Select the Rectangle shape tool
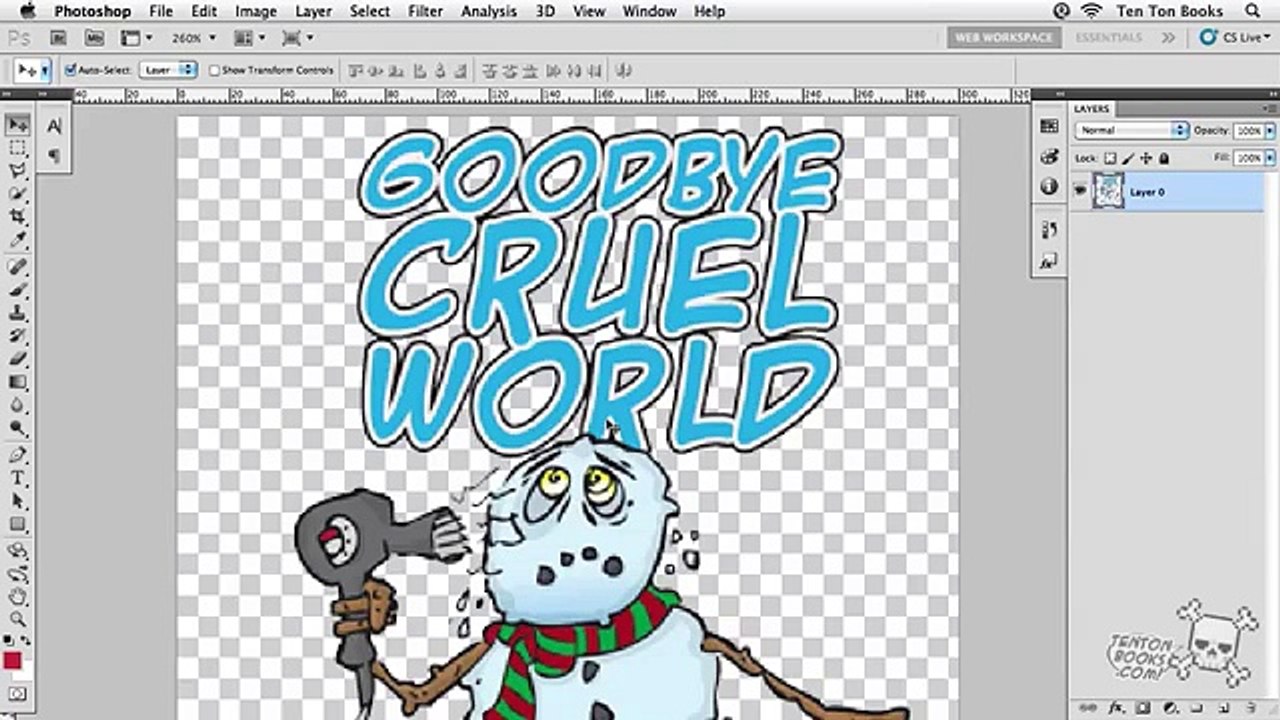This screenshot has height=720, width=1280. point(18,524)
